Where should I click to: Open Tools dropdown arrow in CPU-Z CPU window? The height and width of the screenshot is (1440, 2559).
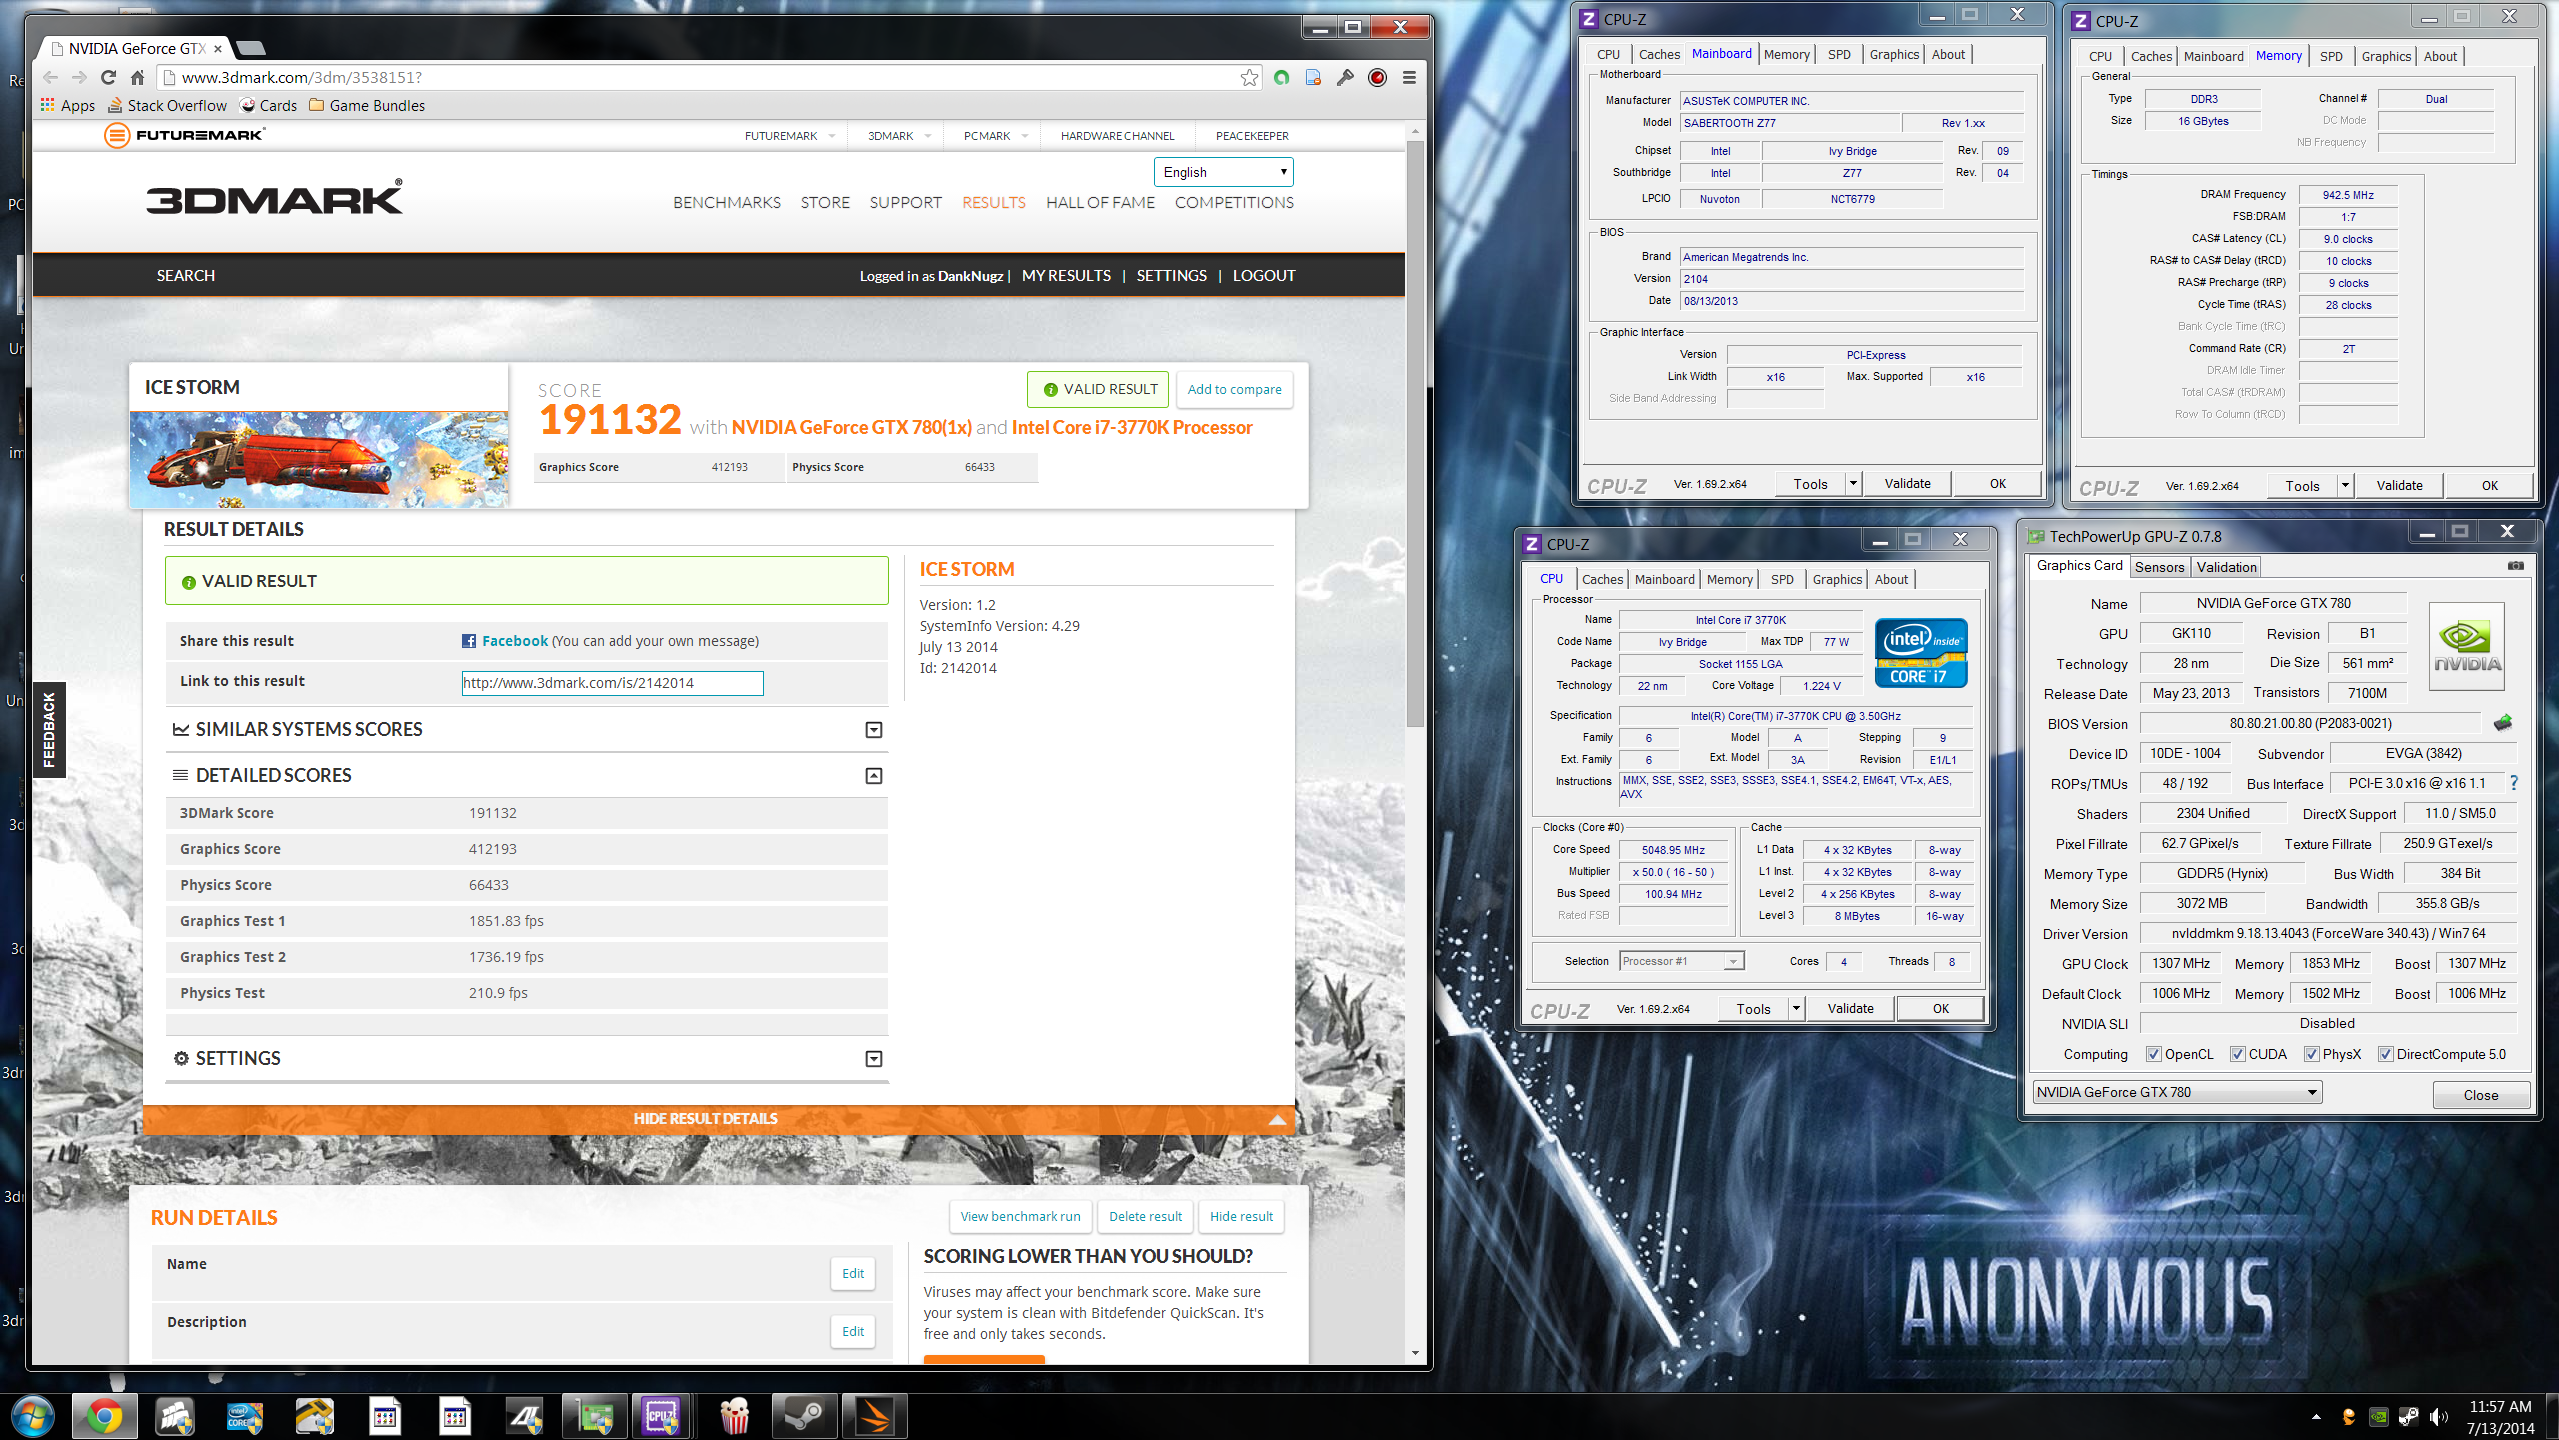point(1795,1009)
